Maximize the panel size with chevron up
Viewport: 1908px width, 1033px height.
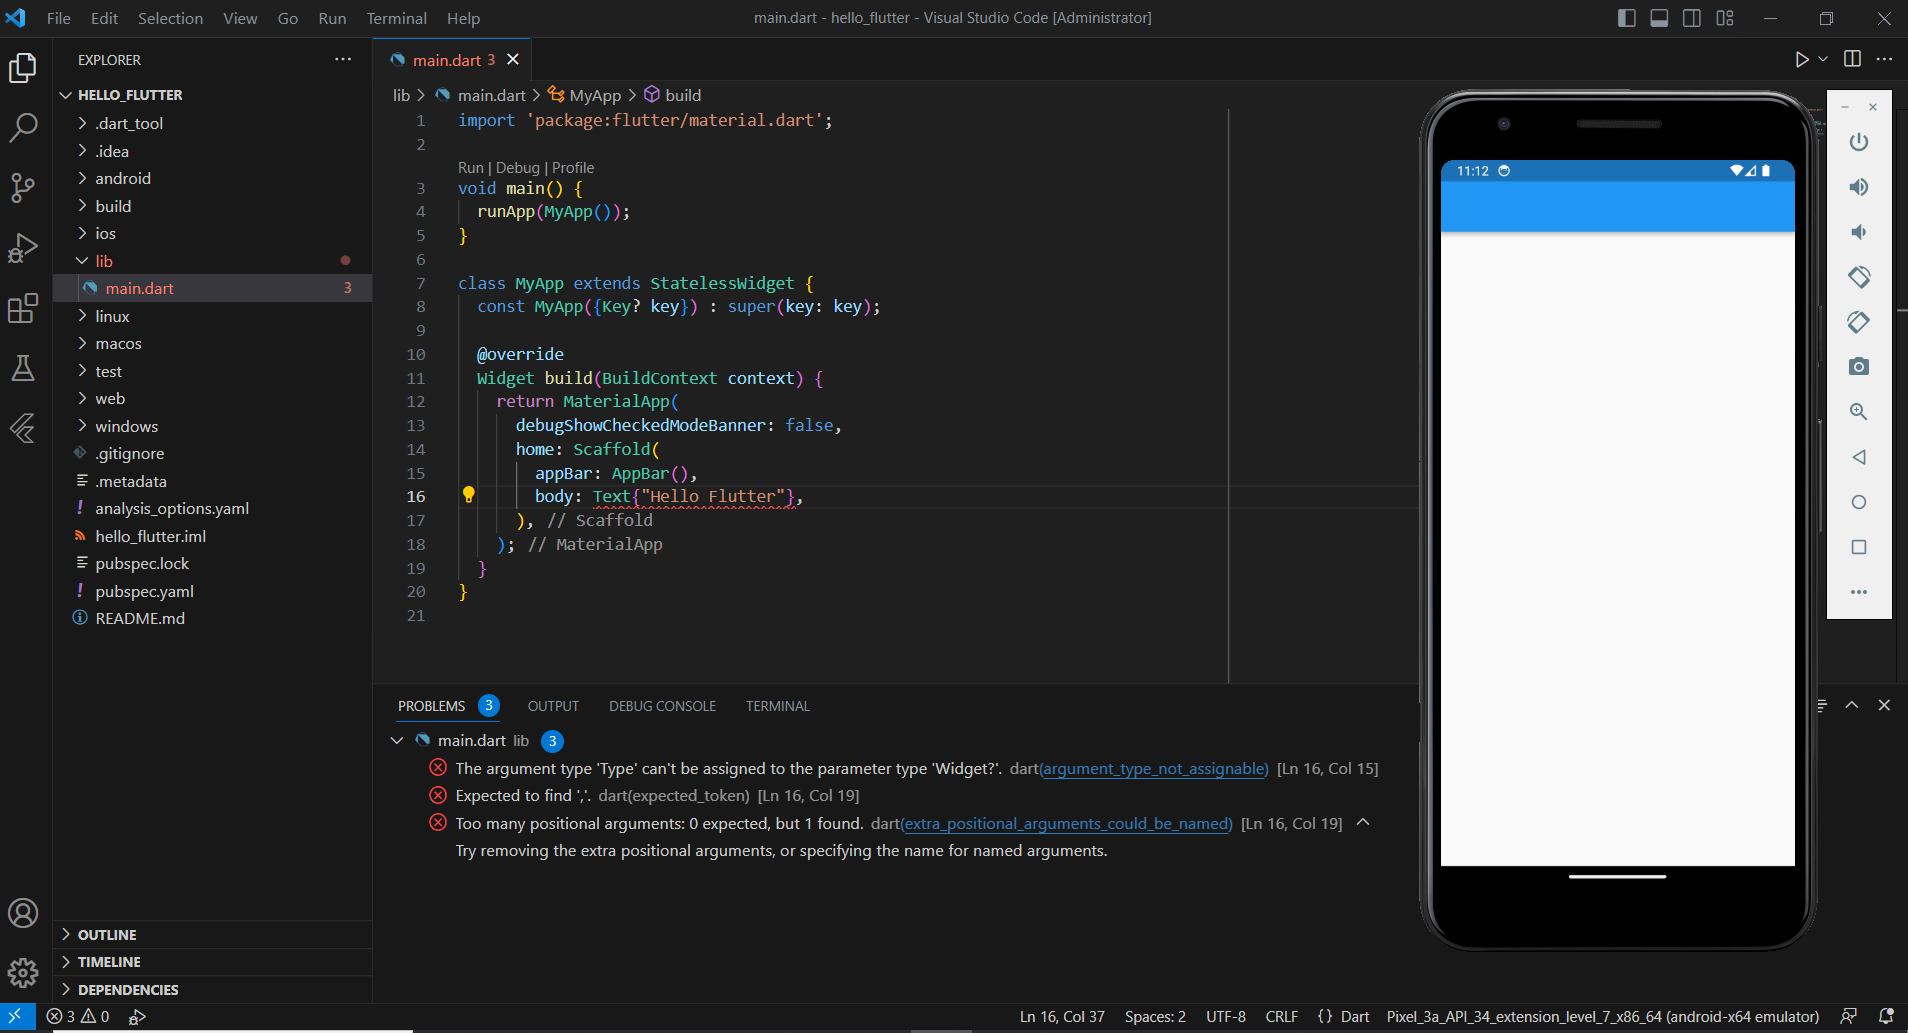pyautogui.click(x=1852, y=705)
